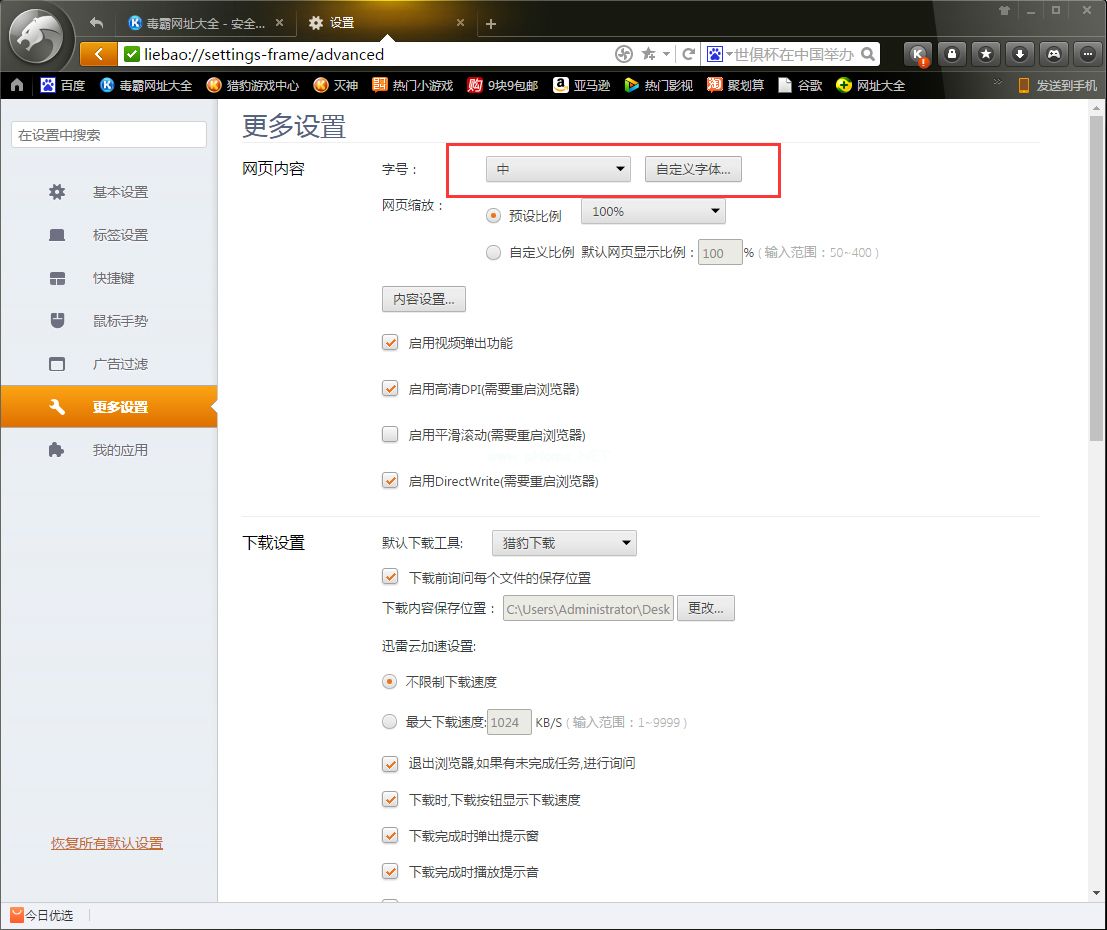Disable 启用视频弹出功能

[389, 342]
